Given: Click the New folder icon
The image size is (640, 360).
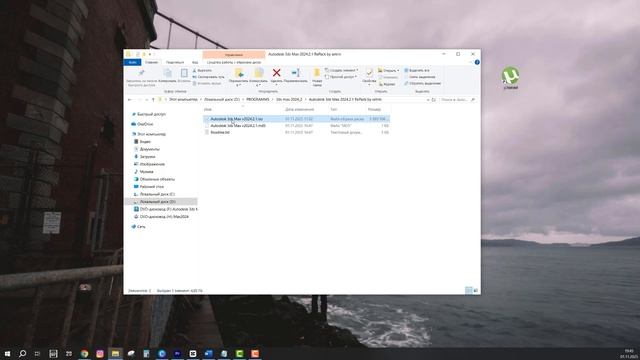Looking at the screenshot, I should [x=317, y=73].
